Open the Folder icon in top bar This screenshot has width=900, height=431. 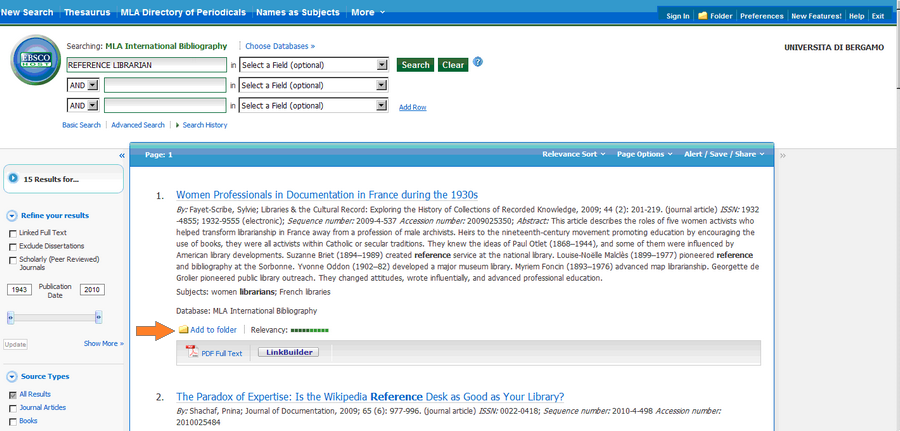(703, 16)
